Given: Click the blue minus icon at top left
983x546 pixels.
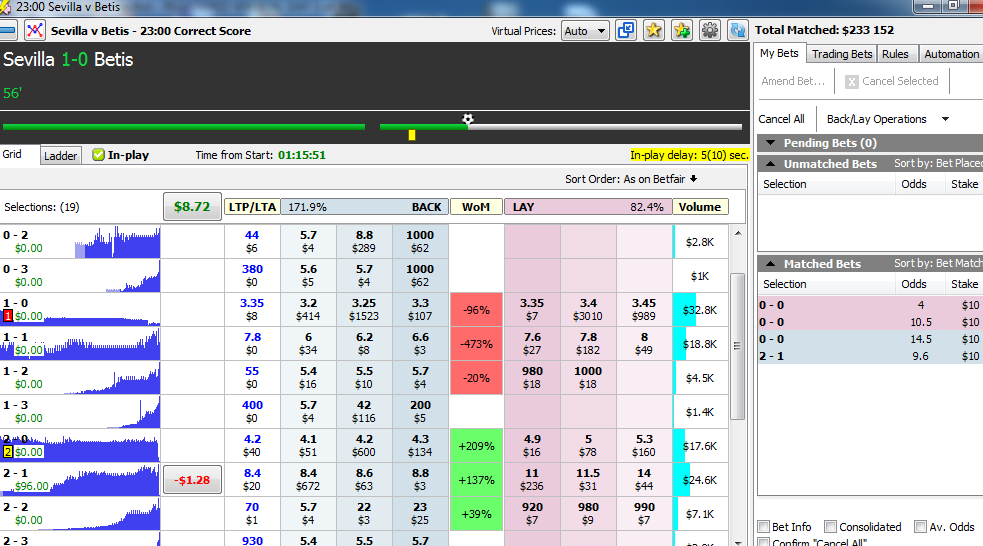Looking at the screenshot, I should (9, 30).
